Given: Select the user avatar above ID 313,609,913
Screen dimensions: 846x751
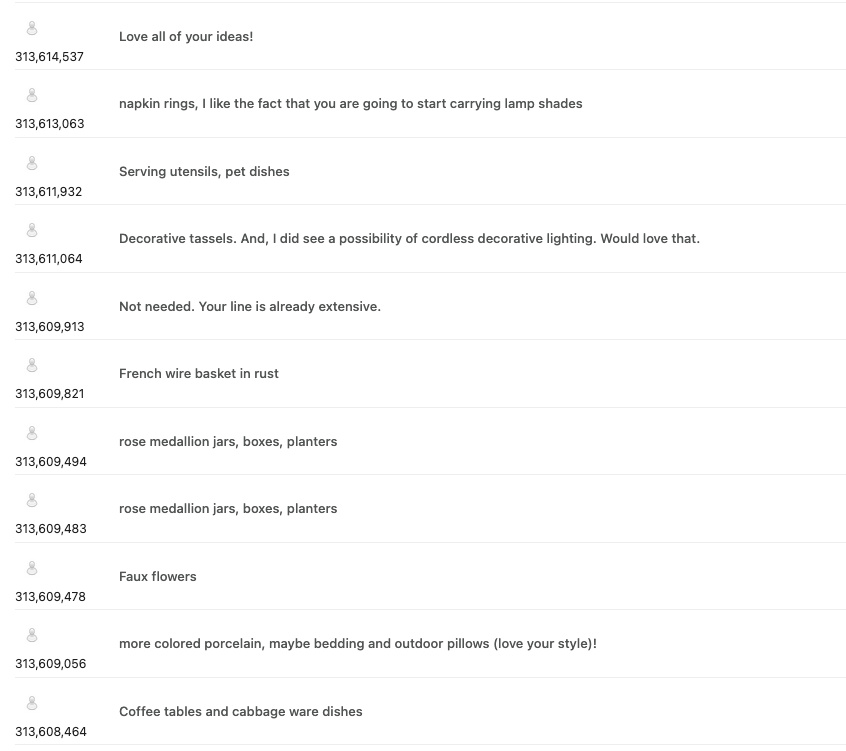Looking at the screenshot, I should pyautogui.click(x=32, y=299).
